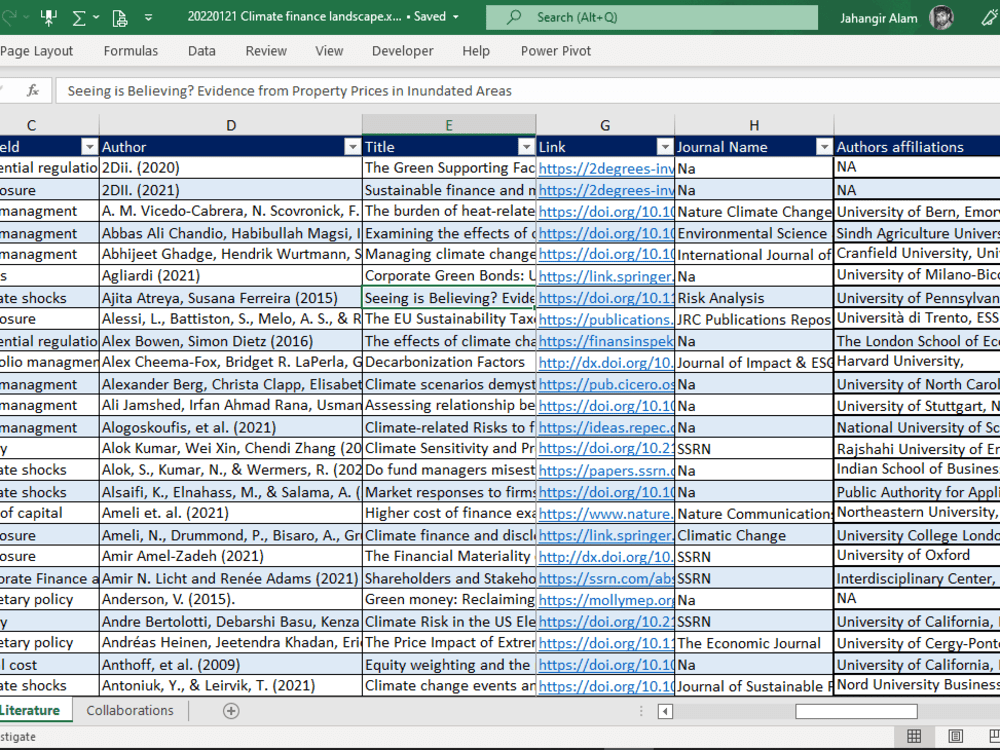Image resolution: width=1000 pixels, height=750 pixels.
Task: Select column E header
Action: (x=449, y=126)
